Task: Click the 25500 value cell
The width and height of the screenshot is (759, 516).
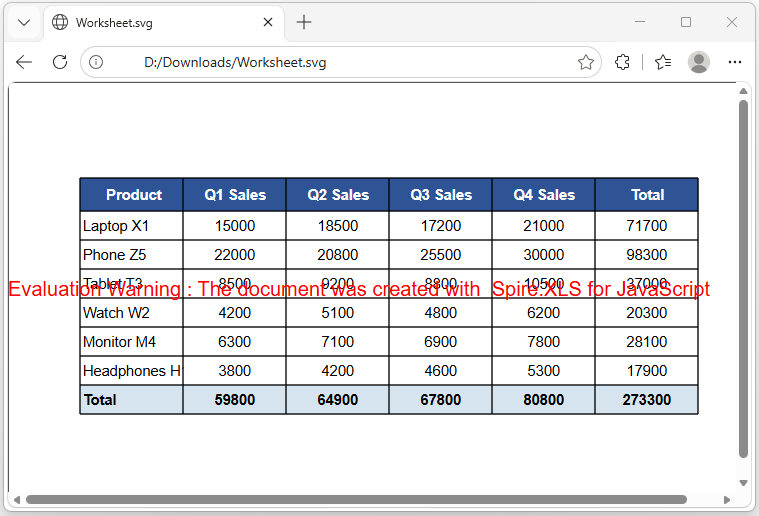Action: click(441, 255)
